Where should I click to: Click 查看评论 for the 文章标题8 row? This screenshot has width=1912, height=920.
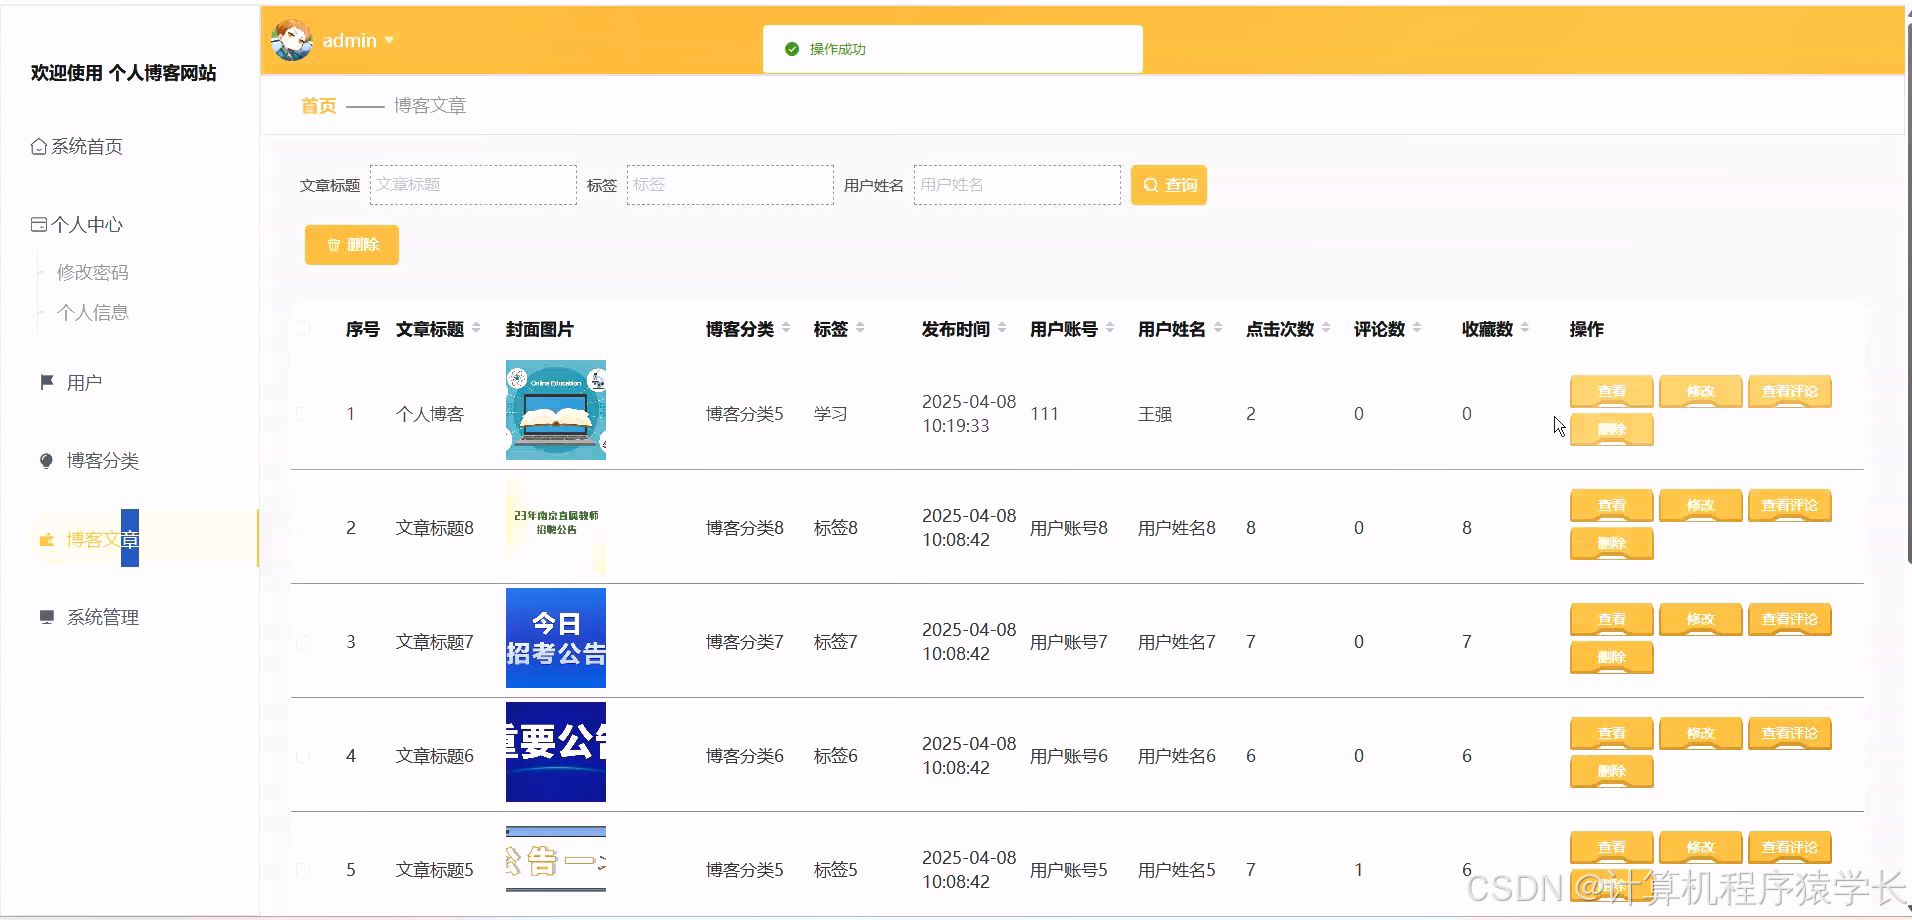1790,505
